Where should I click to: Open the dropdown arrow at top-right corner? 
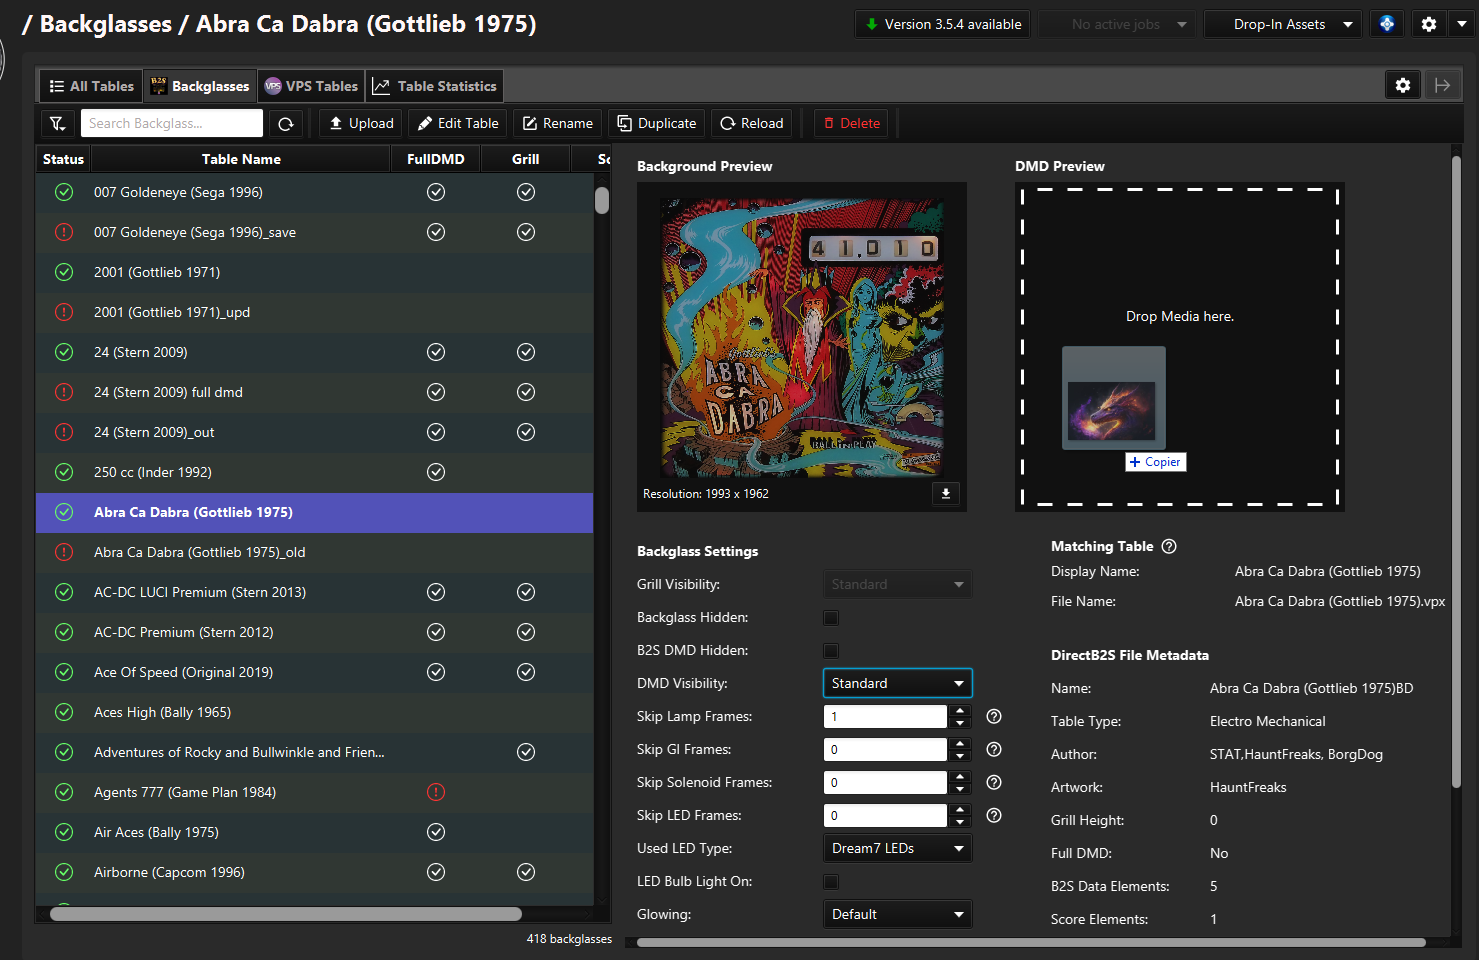[1462, 24]
